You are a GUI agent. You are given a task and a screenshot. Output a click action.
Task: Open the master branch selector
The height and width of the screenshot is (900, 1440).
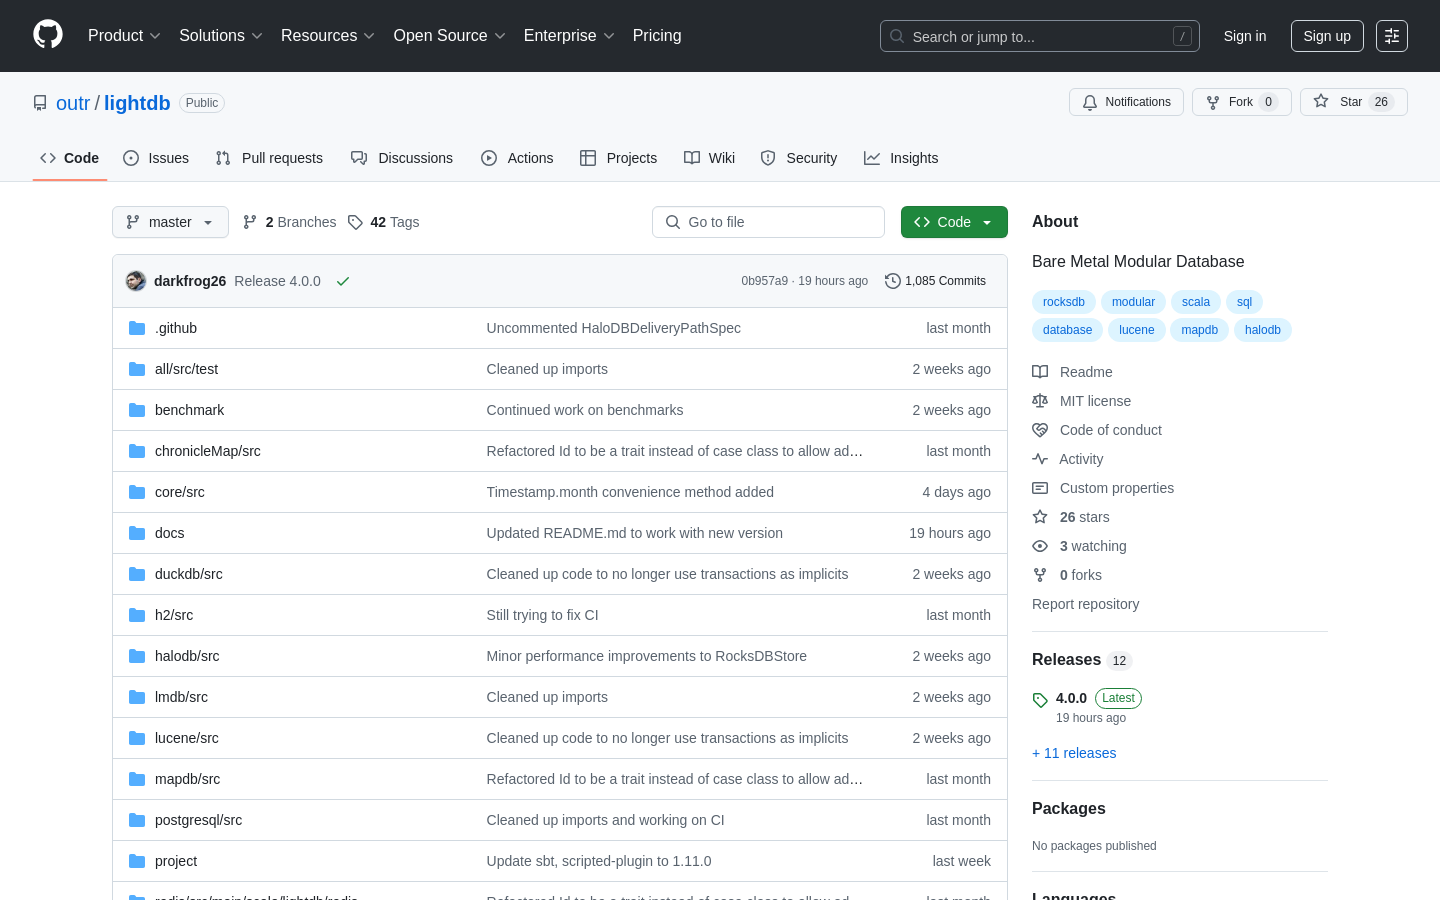point(170,222)
